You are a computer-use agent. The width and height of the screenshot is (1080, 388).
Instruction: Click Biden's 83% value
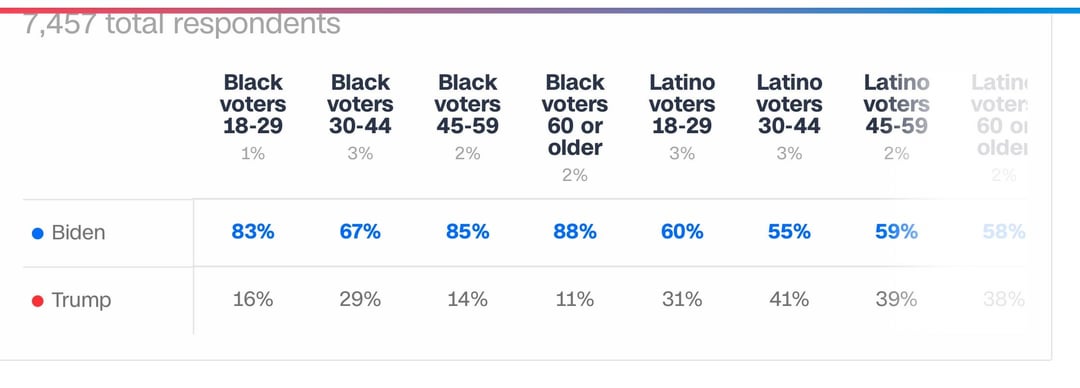[253, 232]
